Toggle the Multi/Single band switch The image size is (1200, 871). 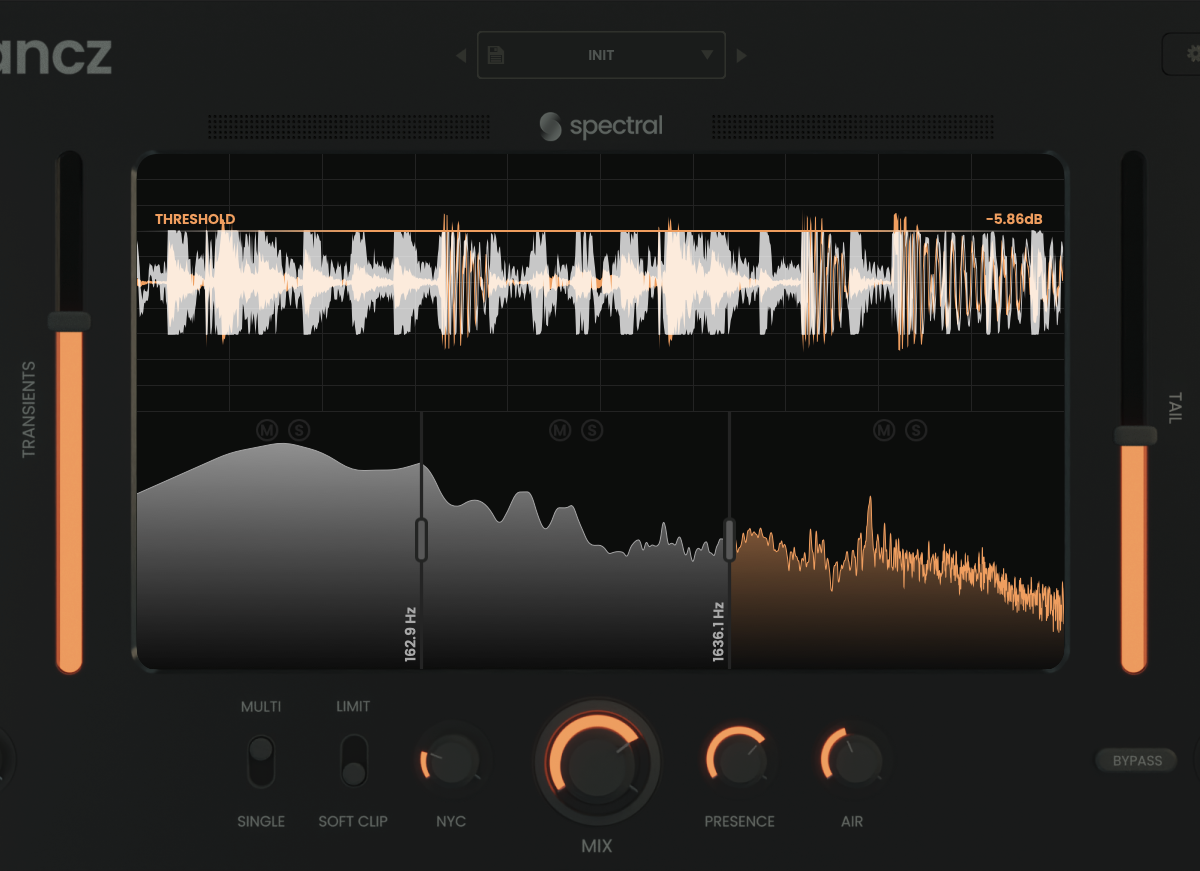click(x=261, y=762)
